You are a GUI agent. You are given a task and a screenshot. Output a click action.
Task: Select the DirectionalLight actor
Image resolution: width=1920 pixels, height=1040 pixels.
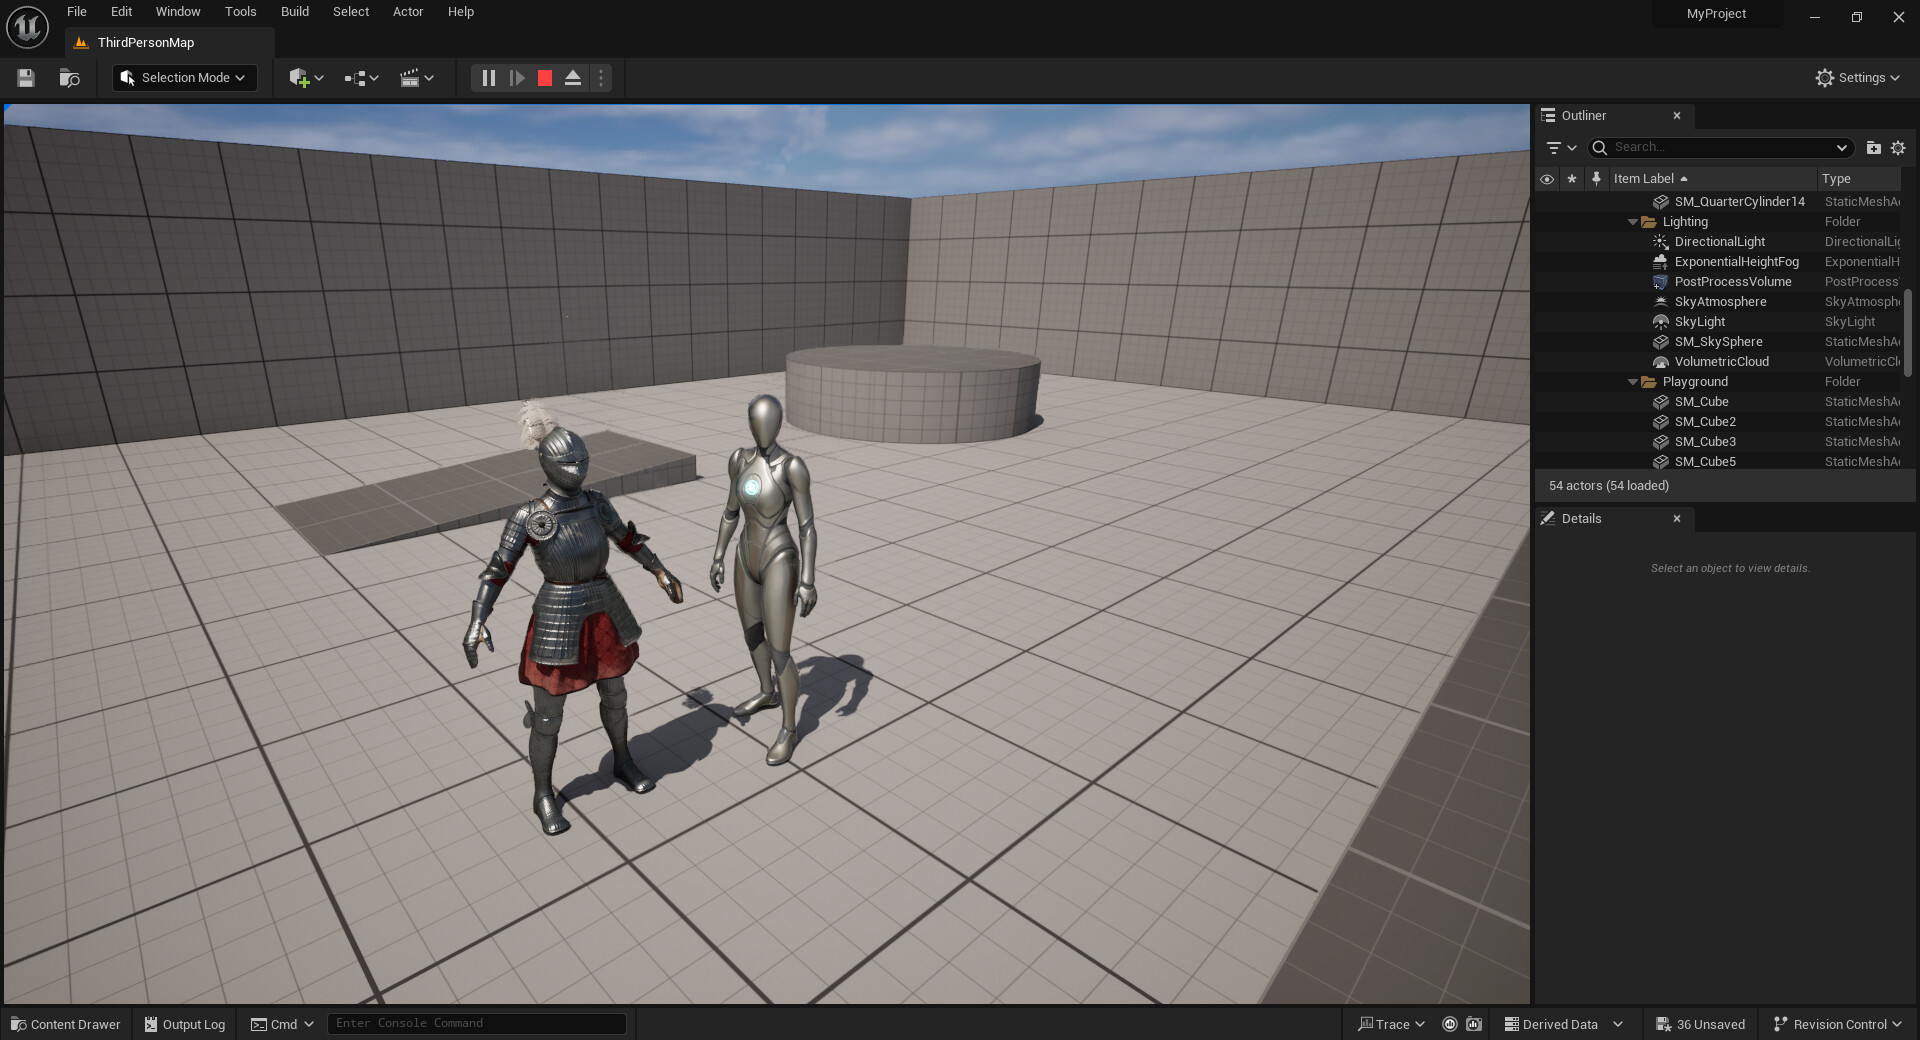[1718, 242]
